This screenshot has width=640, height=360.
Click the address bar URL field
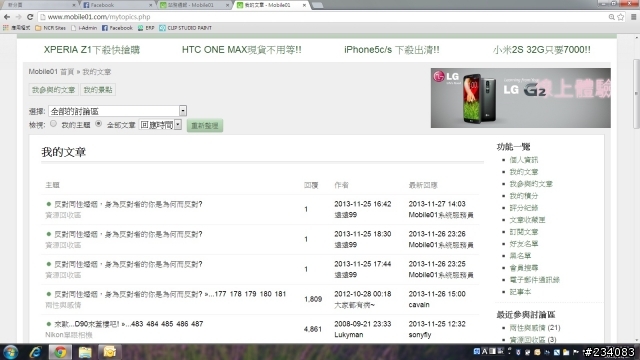point(322,17)
